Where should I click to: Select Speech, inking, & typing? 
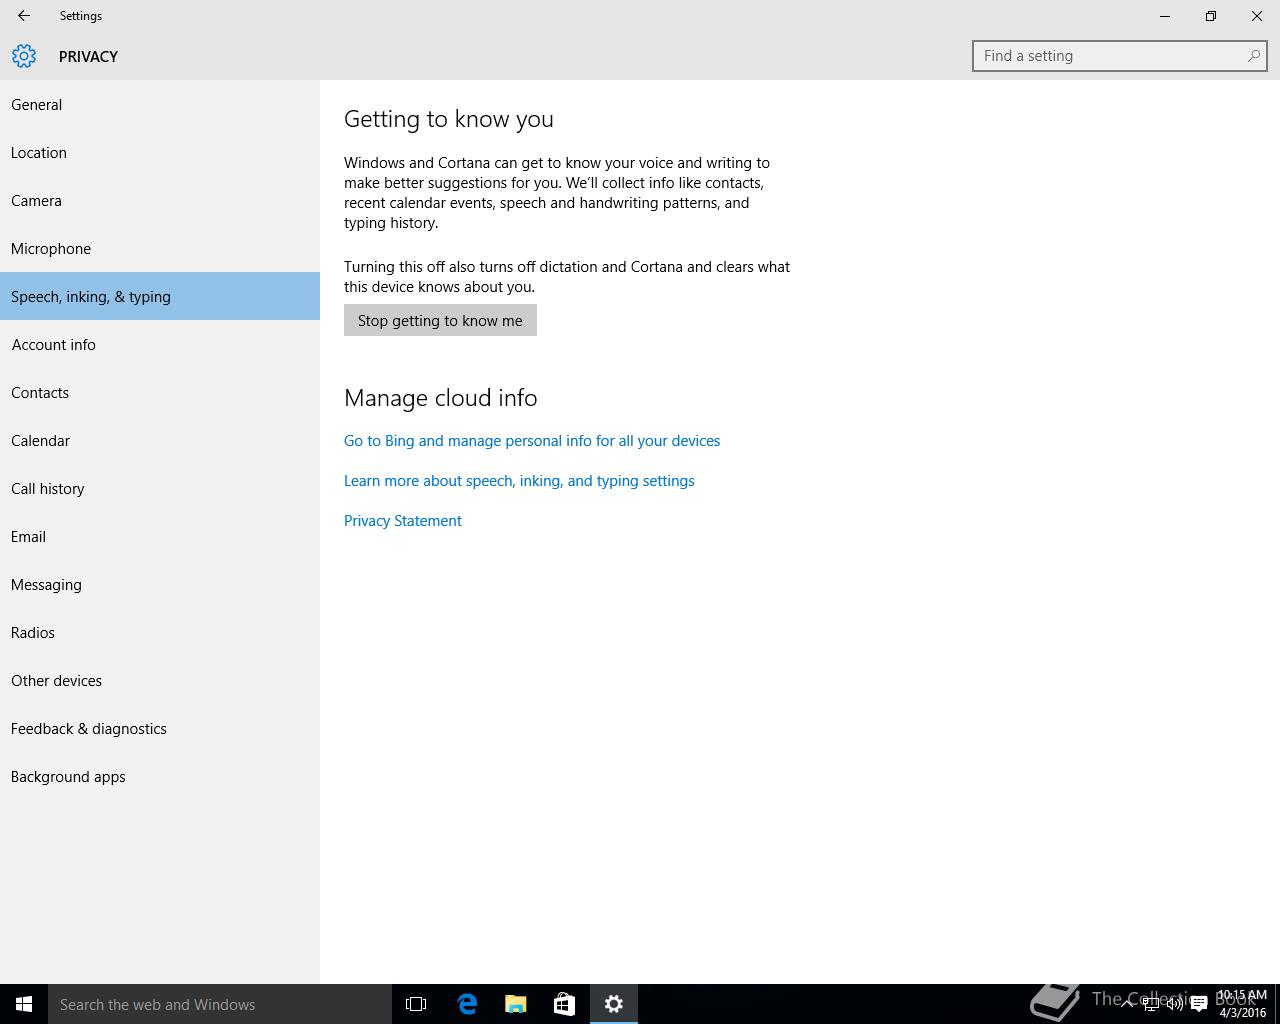click(160, 296)
